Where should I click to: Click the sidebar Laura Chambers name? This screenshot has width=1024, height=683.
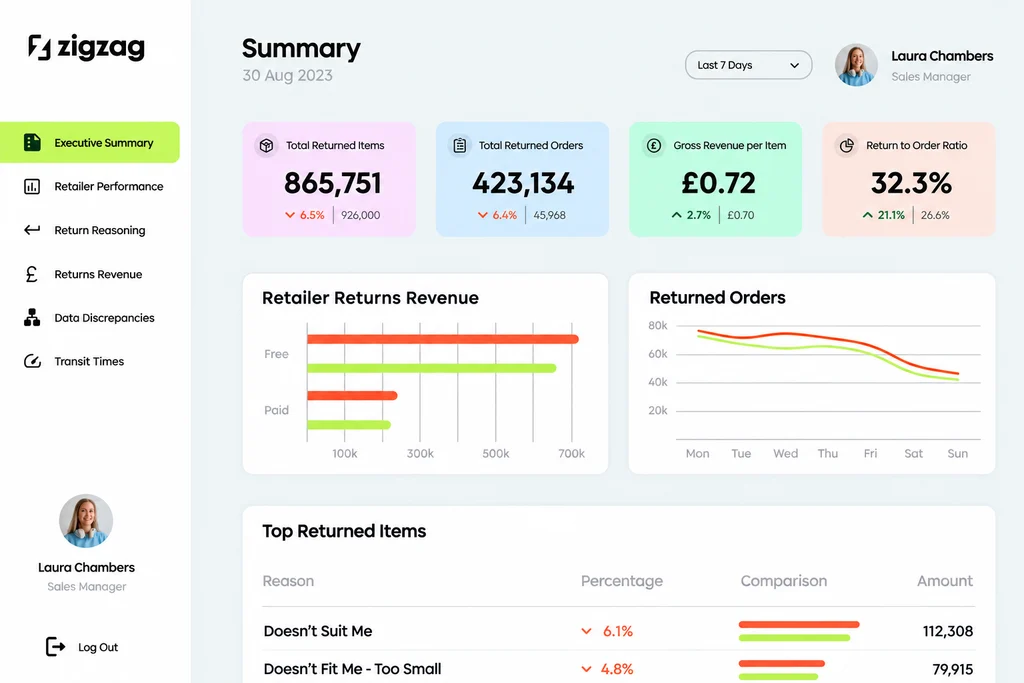(x=86, y=567)
